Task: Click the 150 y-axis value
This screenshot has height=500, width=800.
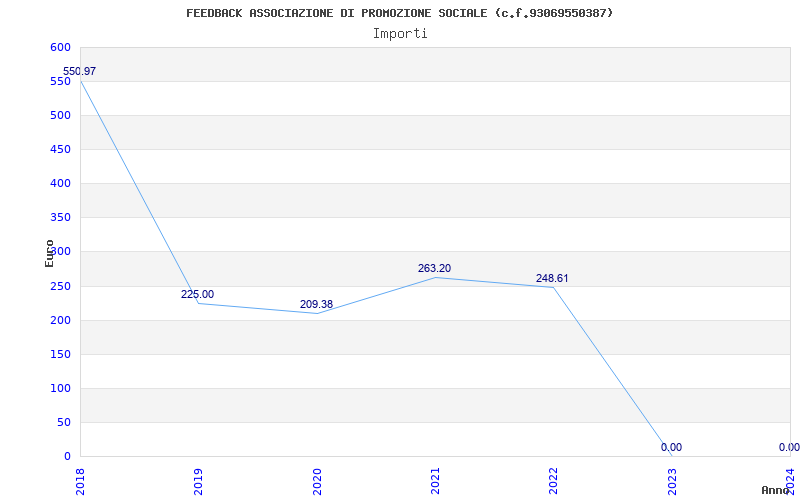Action: tap(60, 355)
